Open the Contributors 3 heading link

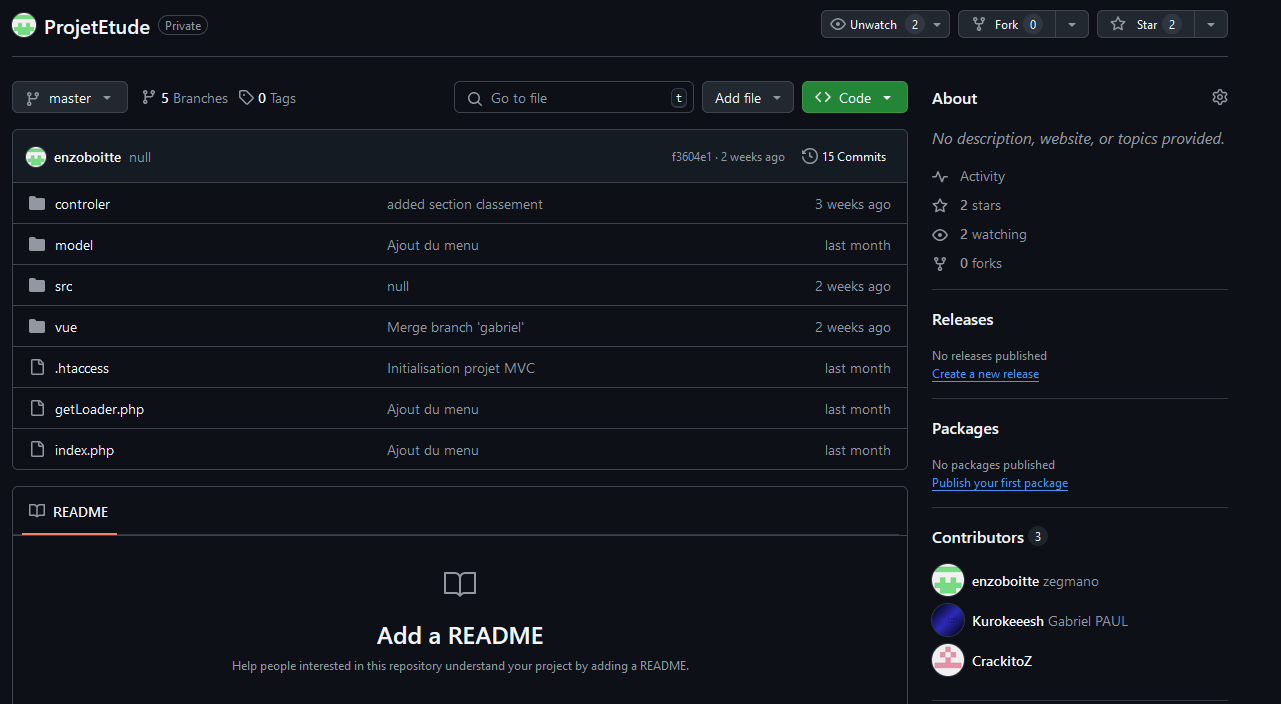pyautogui.click(x=989, y=537)
